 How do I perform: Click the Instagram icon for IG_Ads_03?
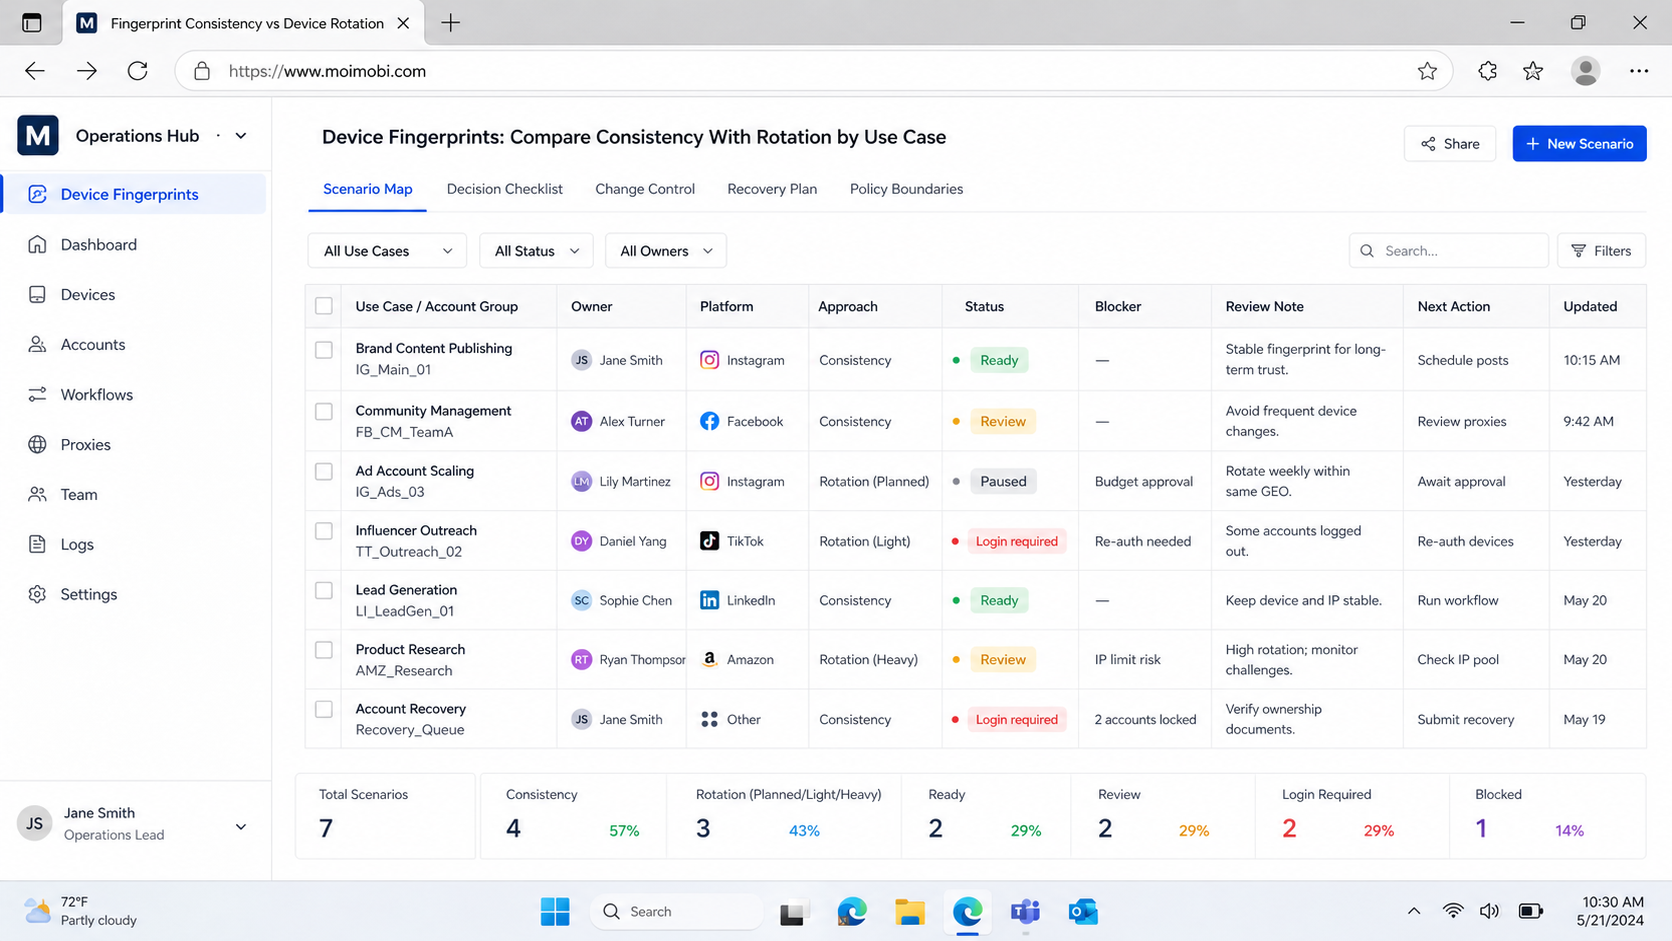(x=709, y=481)
